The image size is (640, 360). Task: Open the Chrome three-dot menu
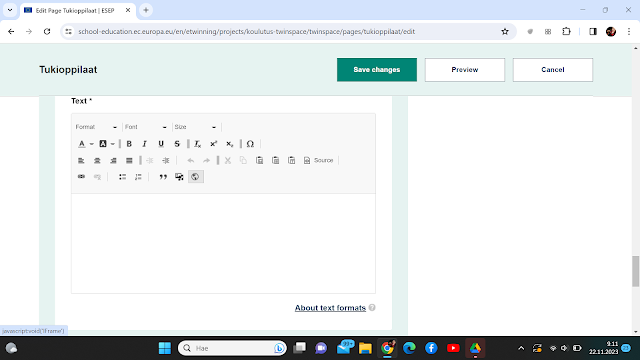629,31
